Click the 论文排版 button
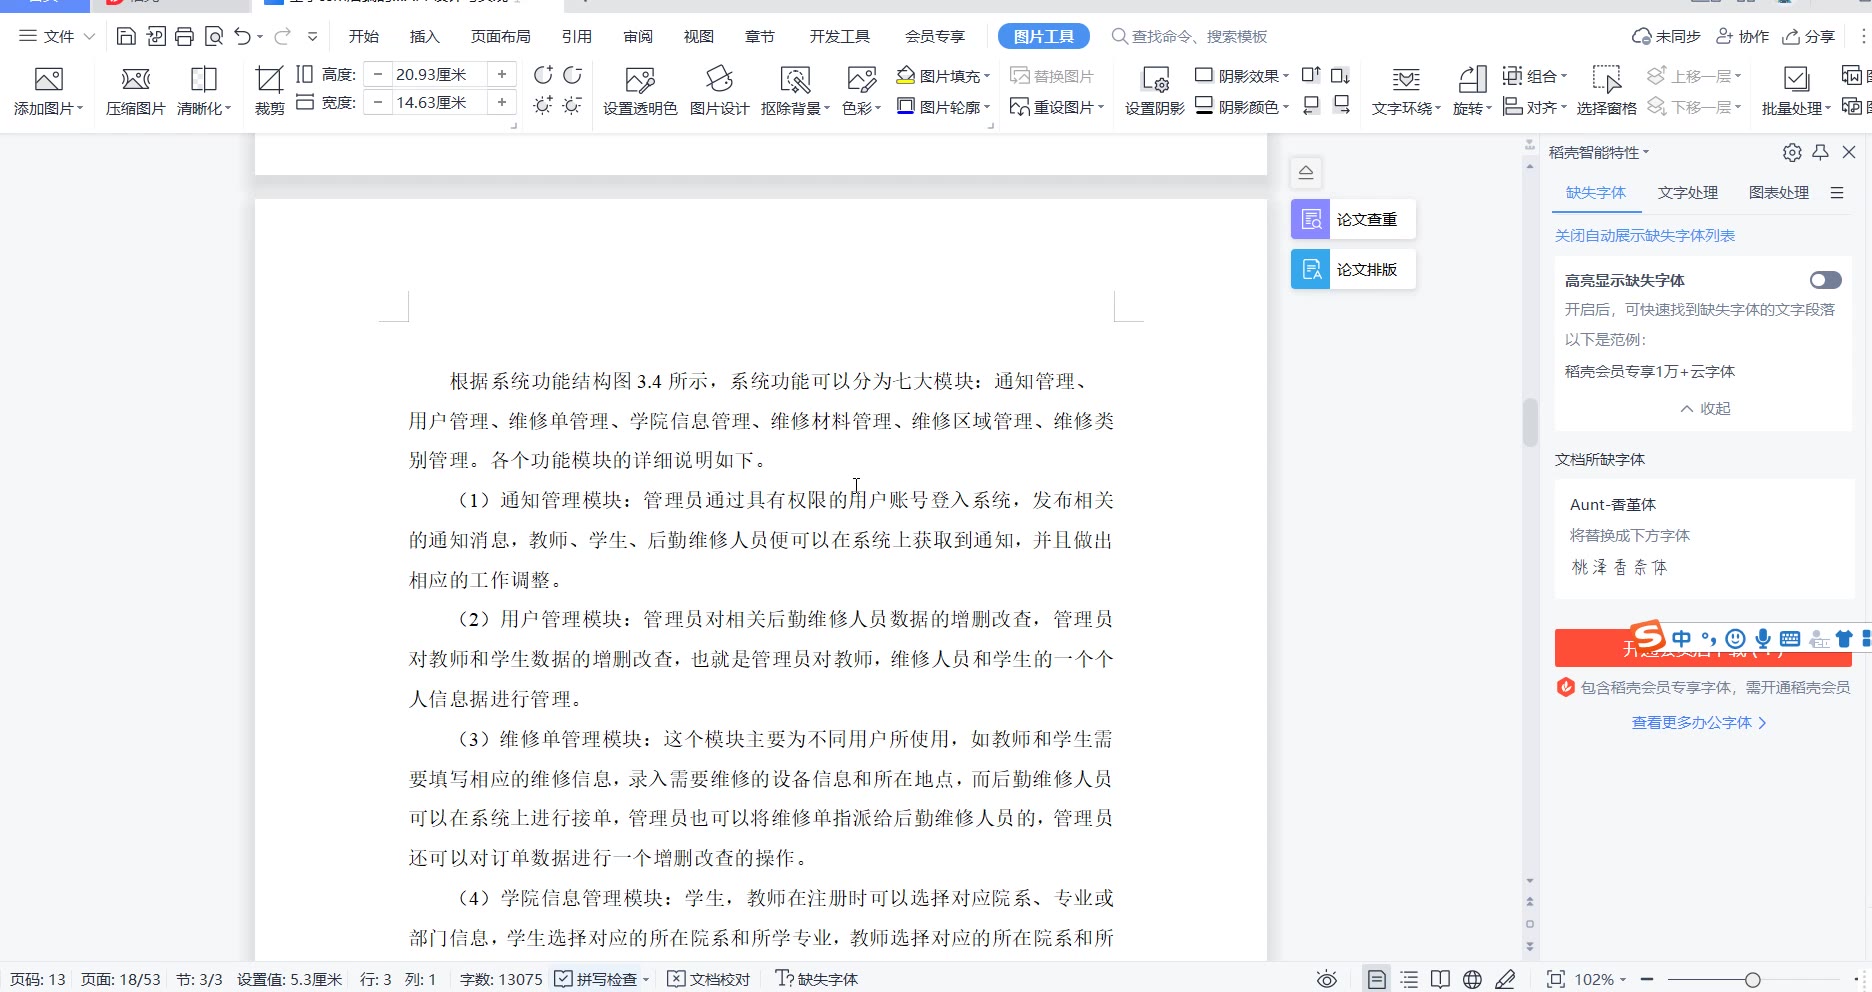Screen dimensions: 1872x992 (1353, 269)
